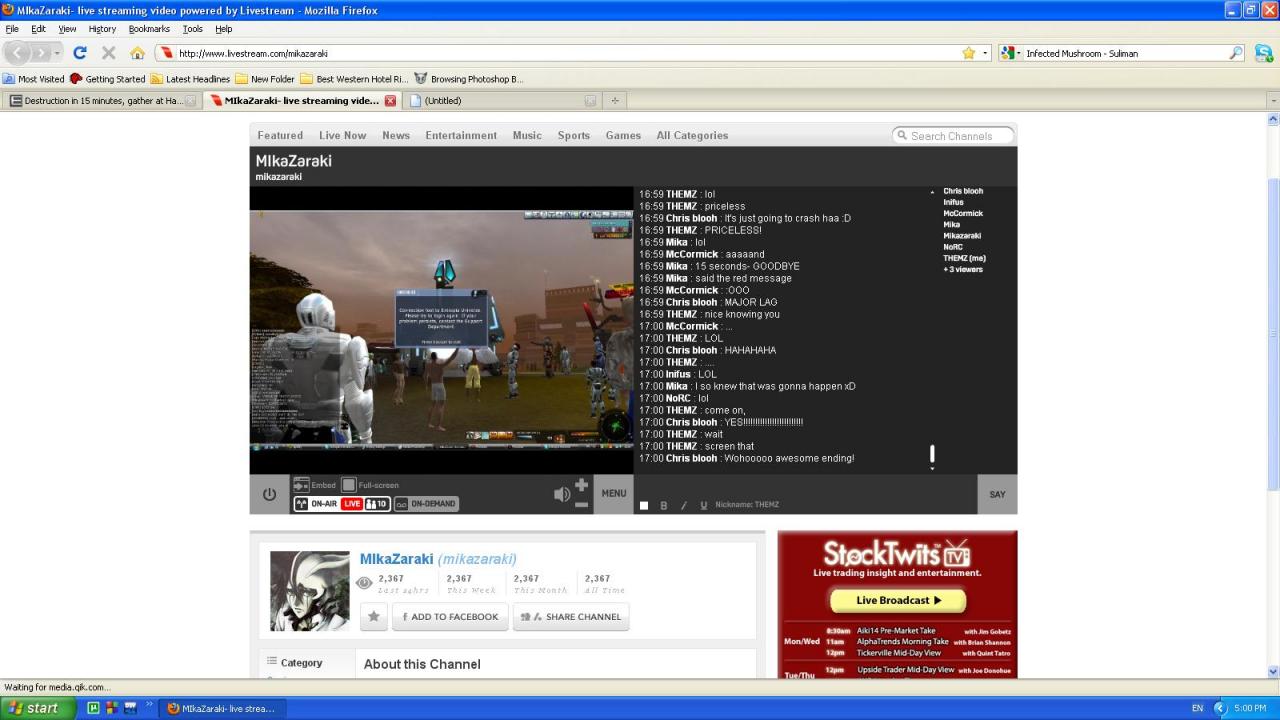Favorite the channel with the star button
The width and height of the screenshot is (1280, 720).
(374, 617)
